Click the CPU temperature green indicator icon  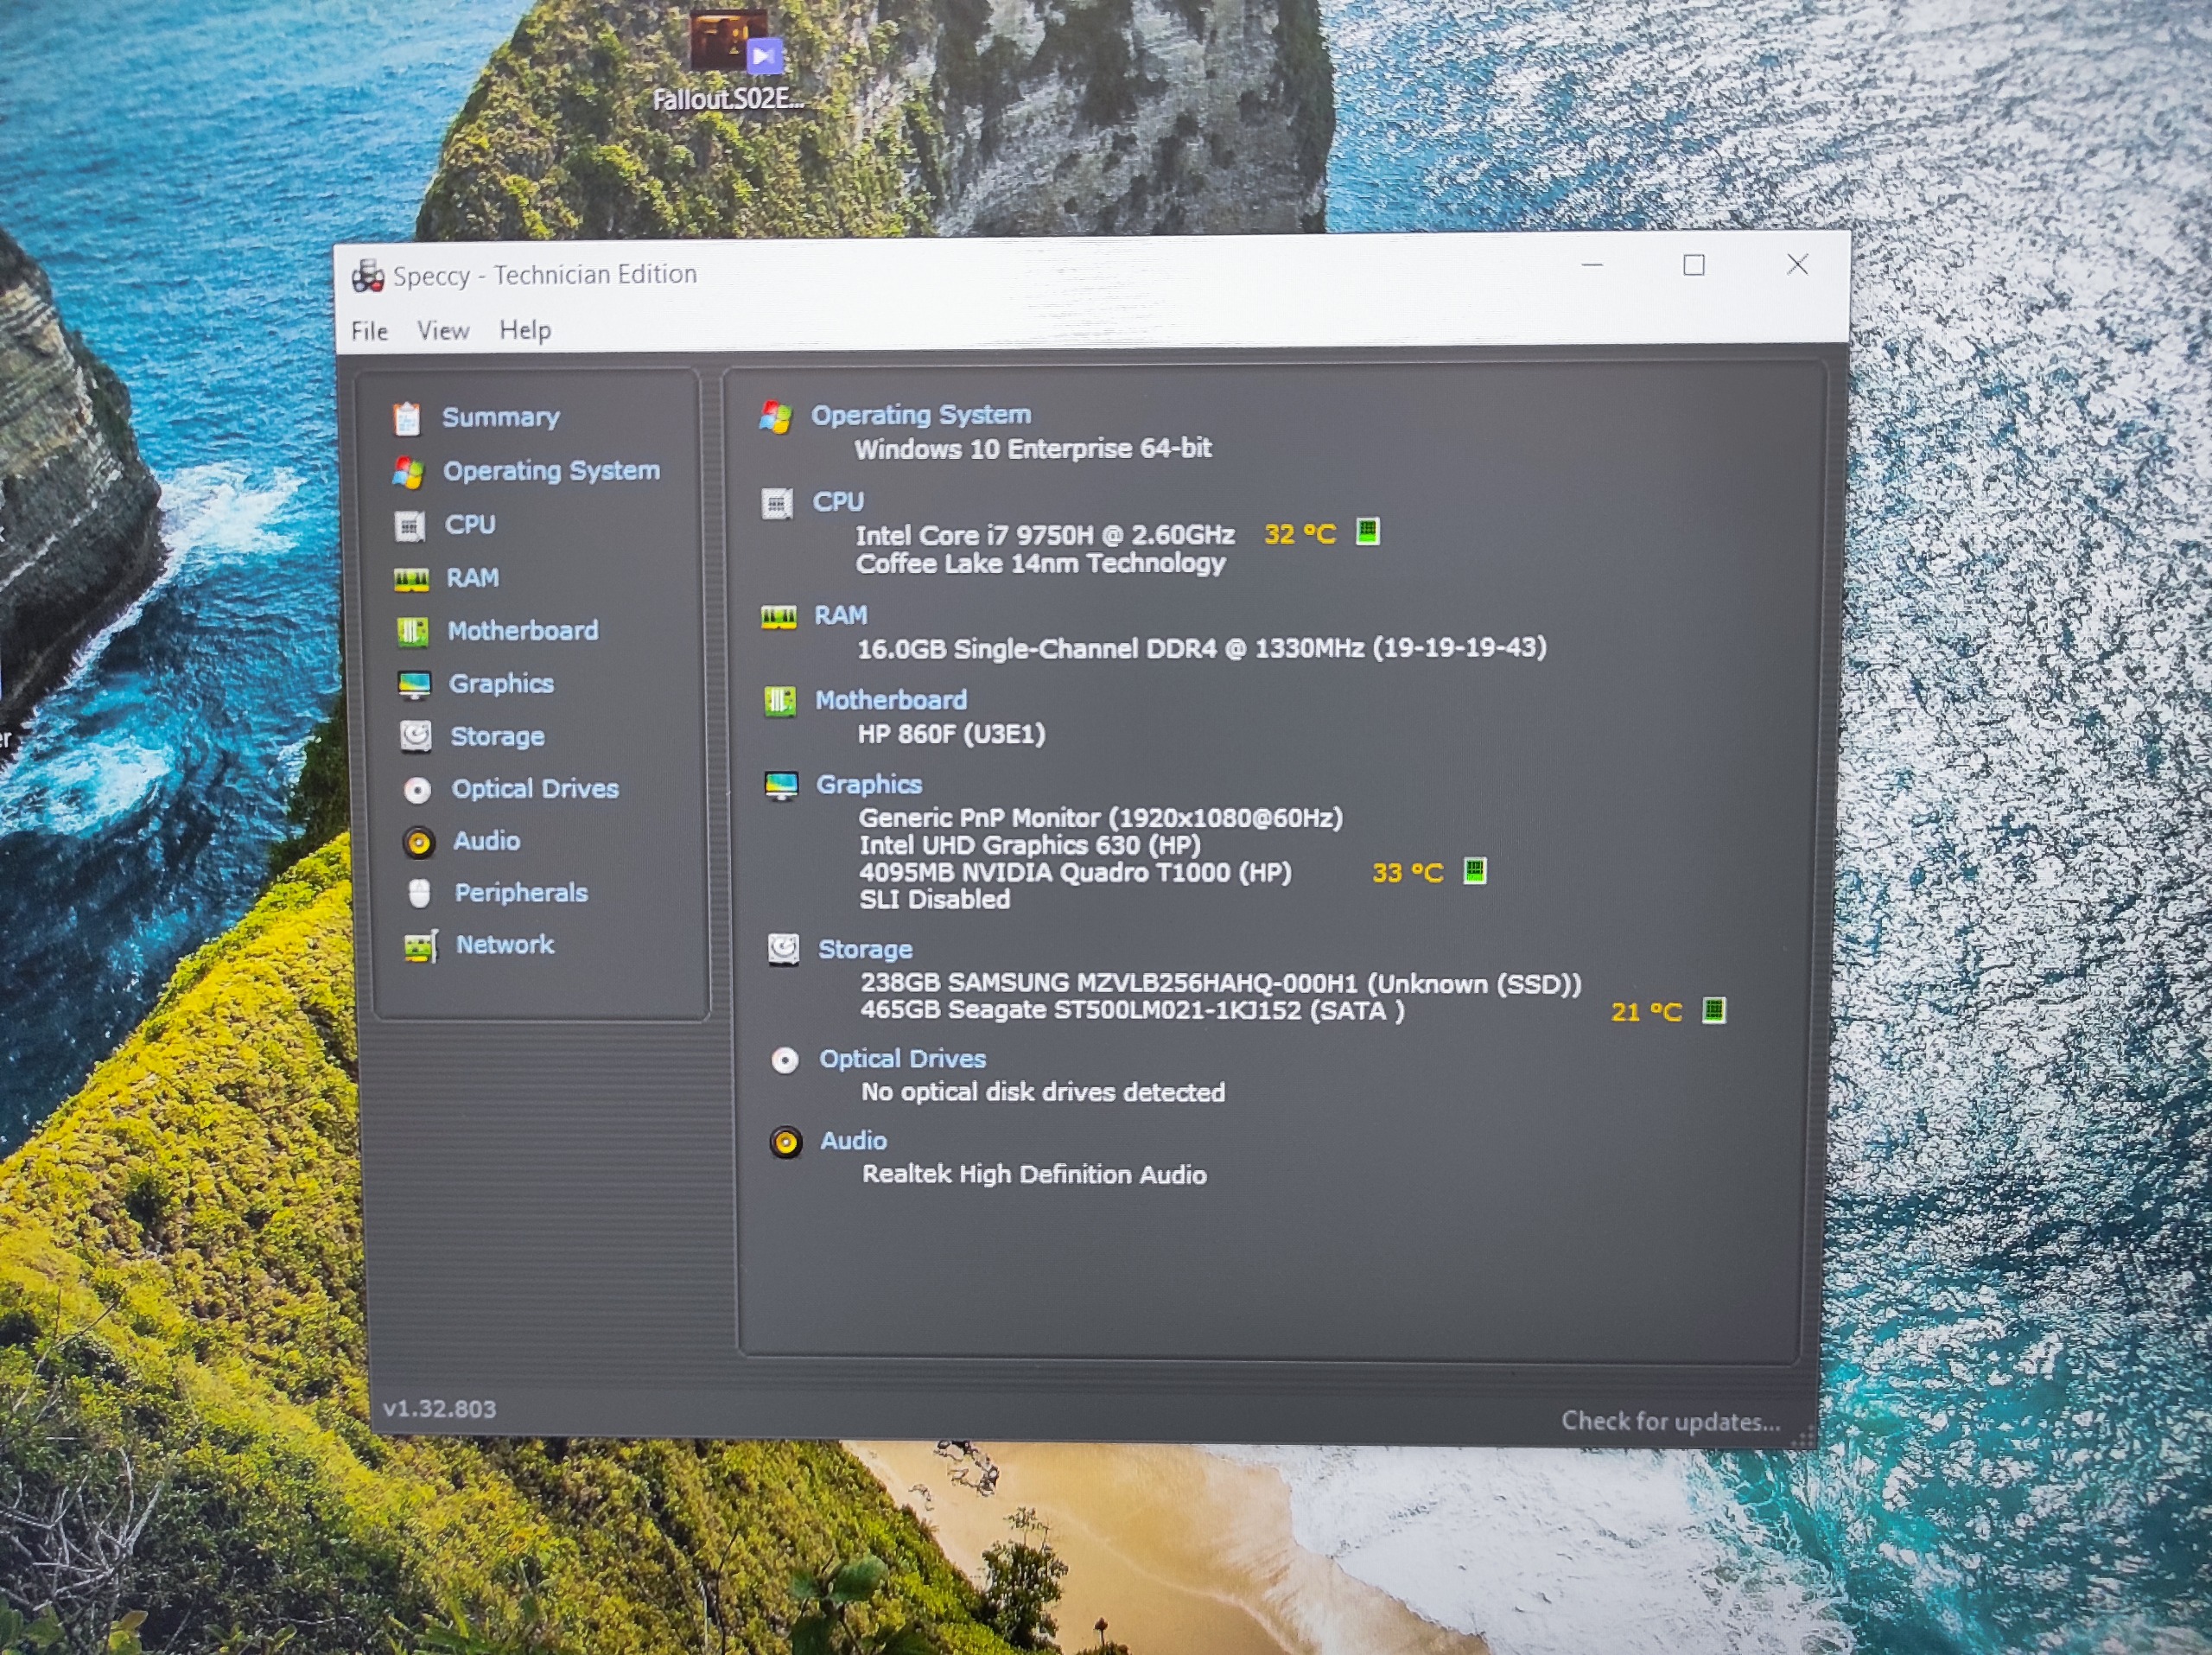click(1367, 532)
